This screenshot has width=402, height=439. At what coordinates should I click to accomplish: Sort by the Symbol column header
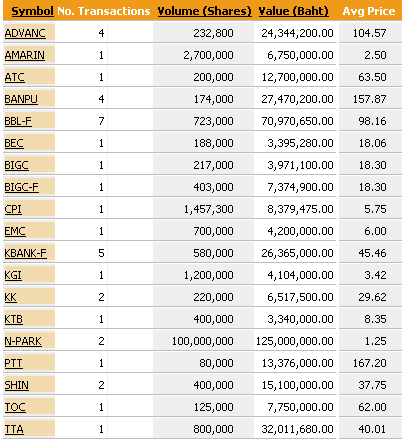[32, 11]
